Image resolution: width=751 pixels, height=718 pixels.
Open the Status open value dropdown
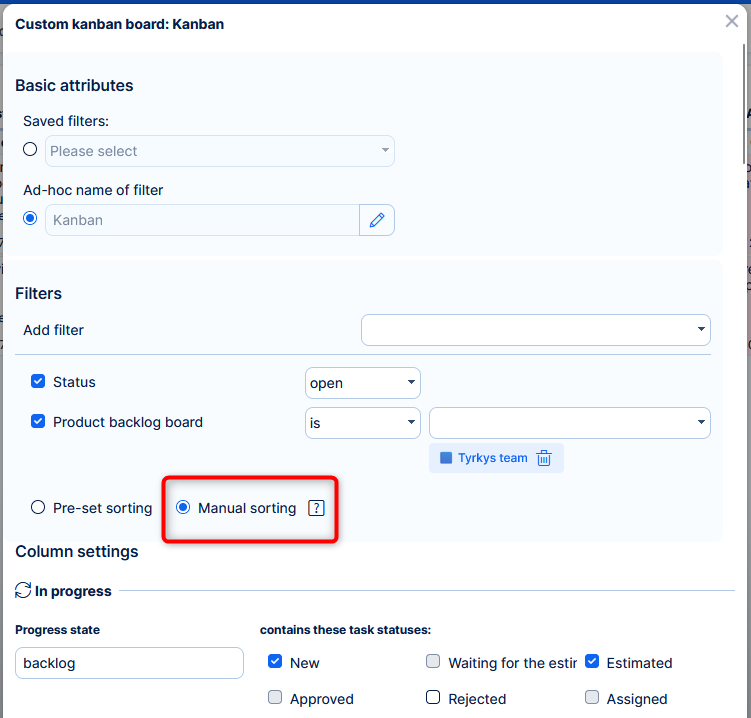click(x=362, y=383)
